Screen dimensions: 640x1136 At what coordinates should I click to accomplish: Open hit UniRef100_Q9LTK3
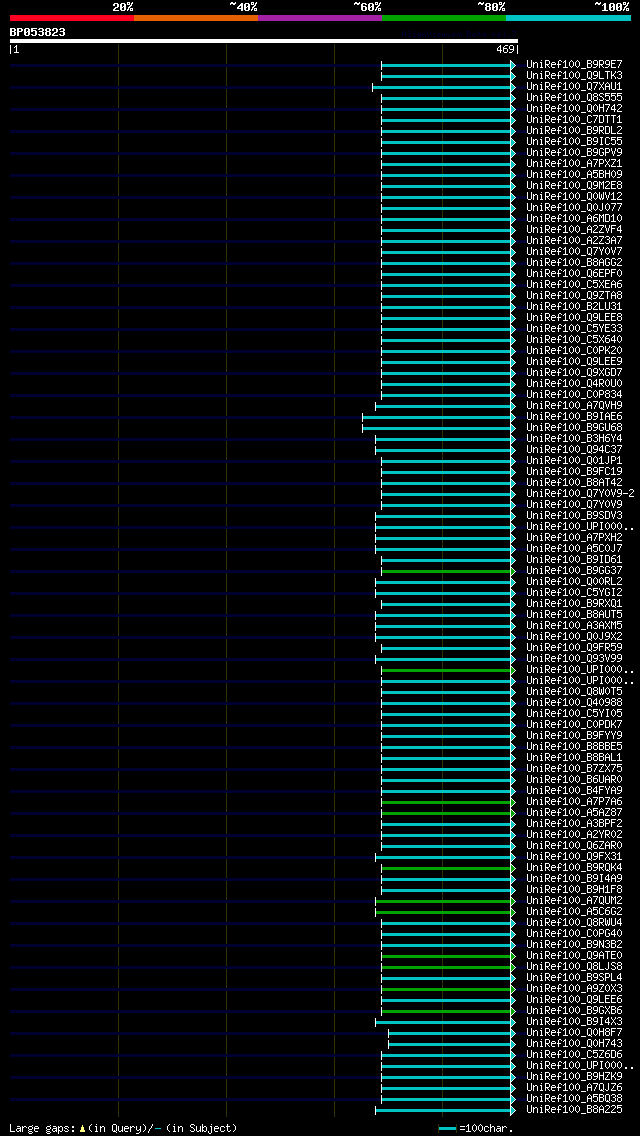point(574,75)
